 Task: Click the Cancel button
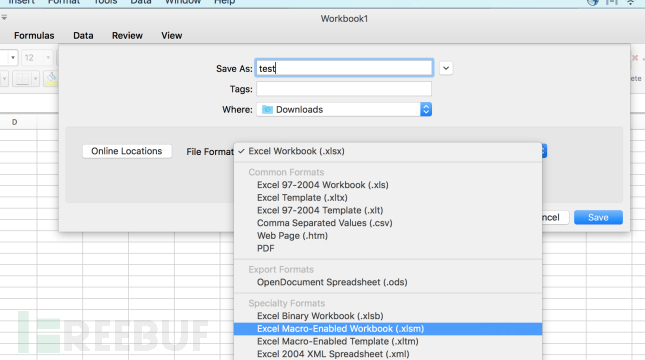click(555, 217)
